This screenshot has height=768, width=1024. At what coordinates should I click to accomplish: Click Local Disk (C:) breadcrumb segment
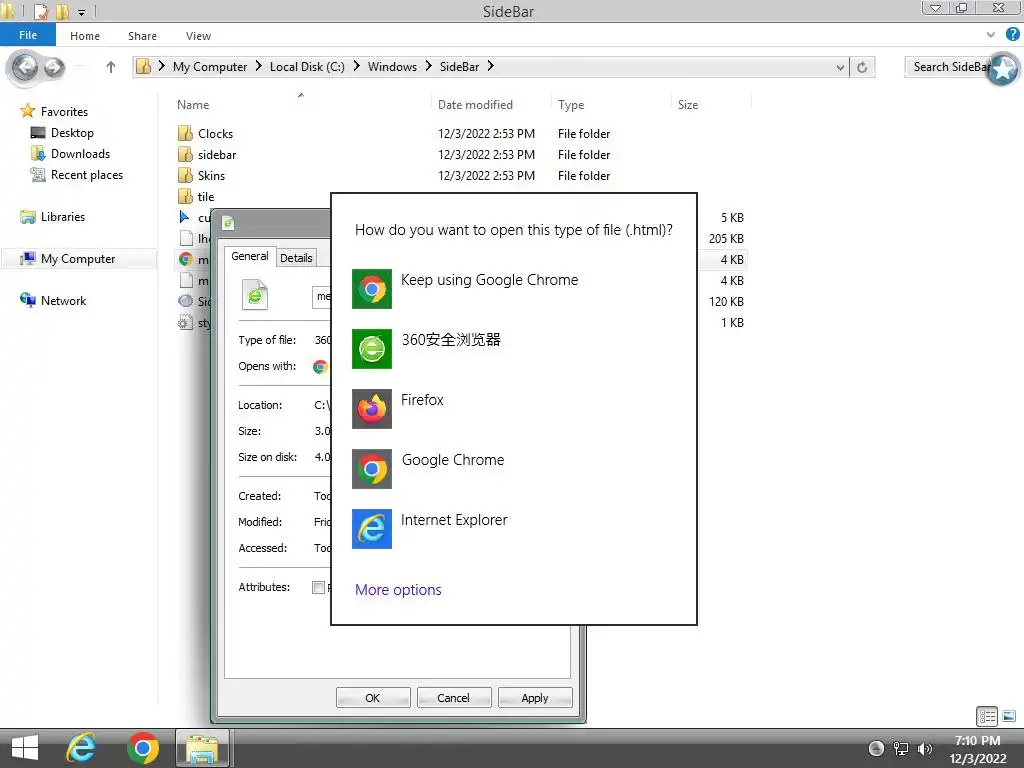(307, 67)
